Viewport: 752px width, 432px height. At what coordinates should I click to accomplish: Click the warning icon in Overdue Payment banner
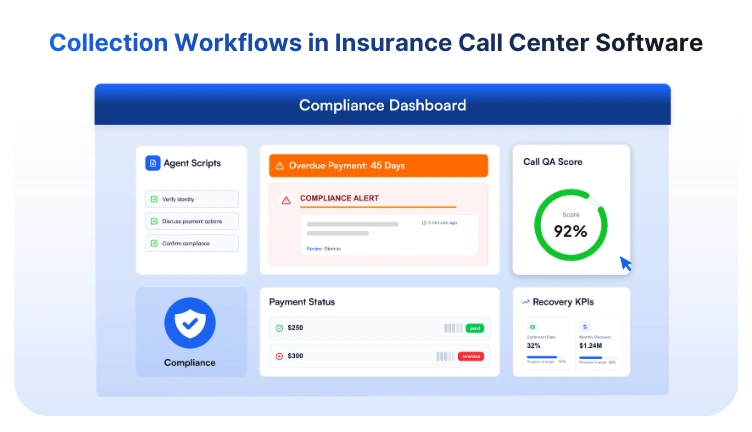280,166
